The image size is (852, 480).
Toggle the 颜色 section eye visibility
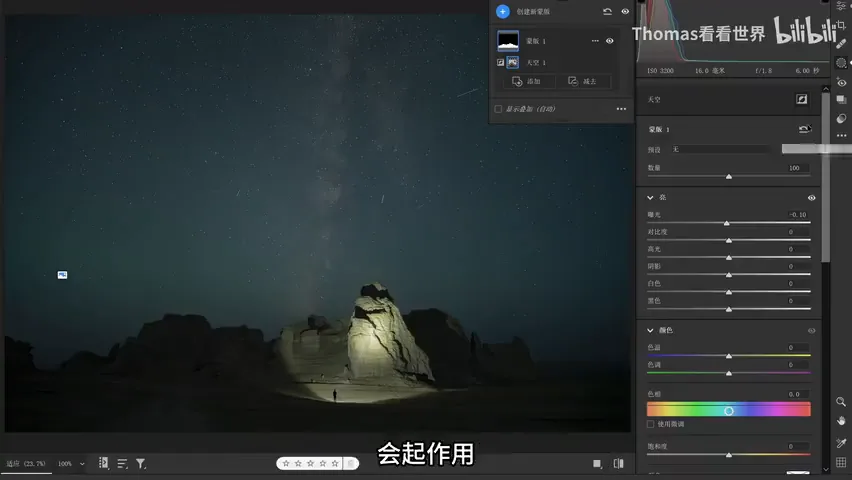coord(811,331)
